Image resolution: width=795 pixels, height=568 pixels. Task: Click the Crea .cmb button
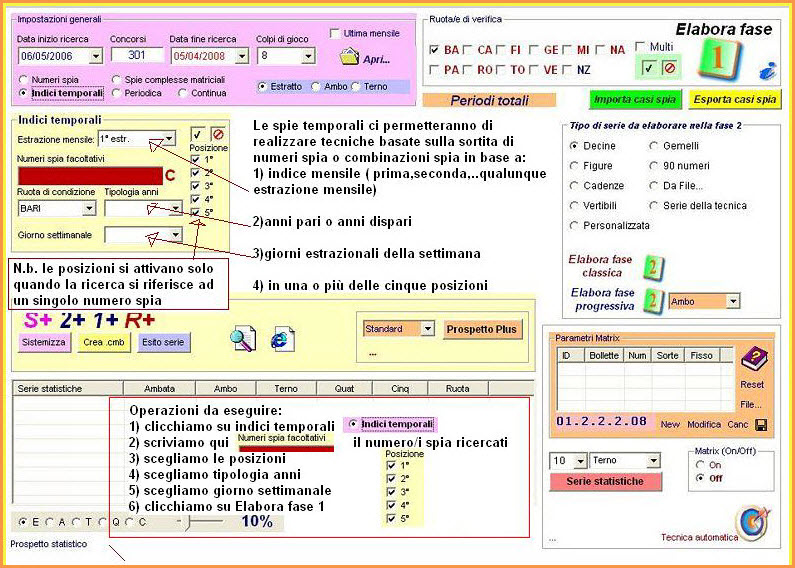pos(103,342)
